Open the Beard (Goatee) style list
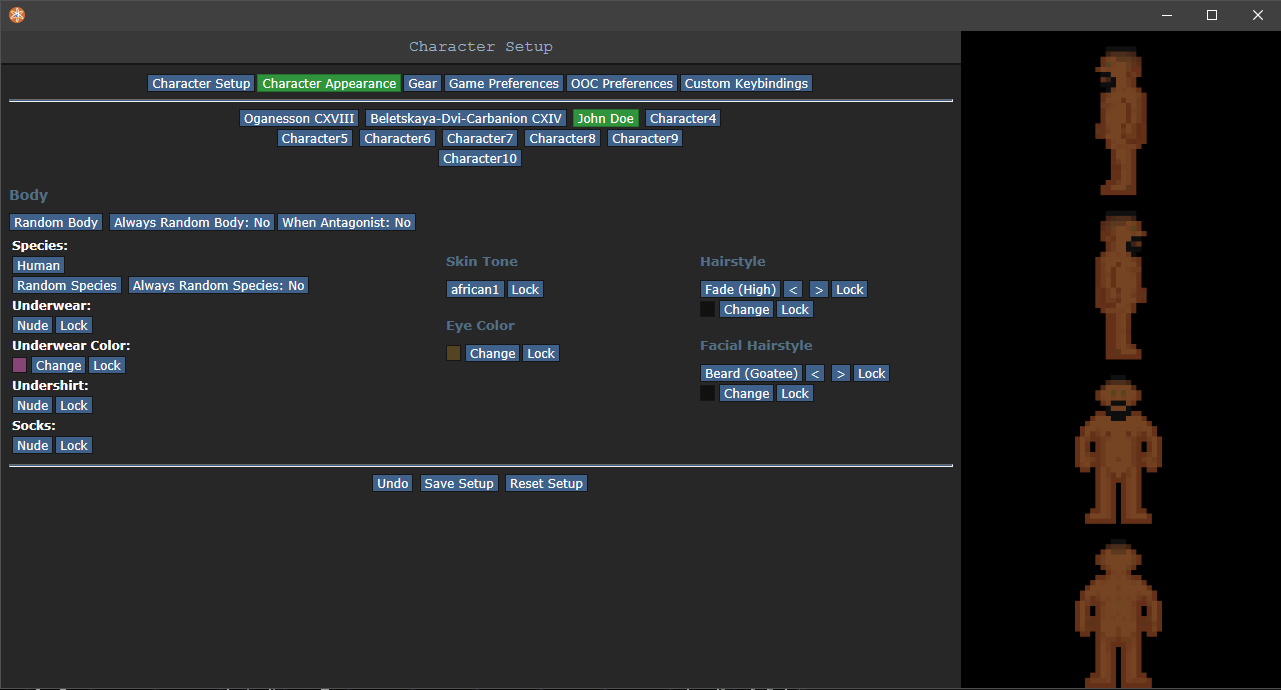The width and height of the screenshot is (1281, 690). point(751,374)
